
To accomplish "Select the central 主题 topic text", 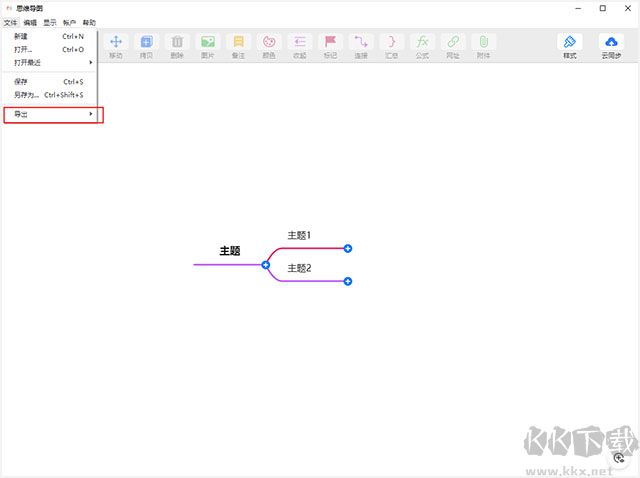I will (x=230, y=251).
